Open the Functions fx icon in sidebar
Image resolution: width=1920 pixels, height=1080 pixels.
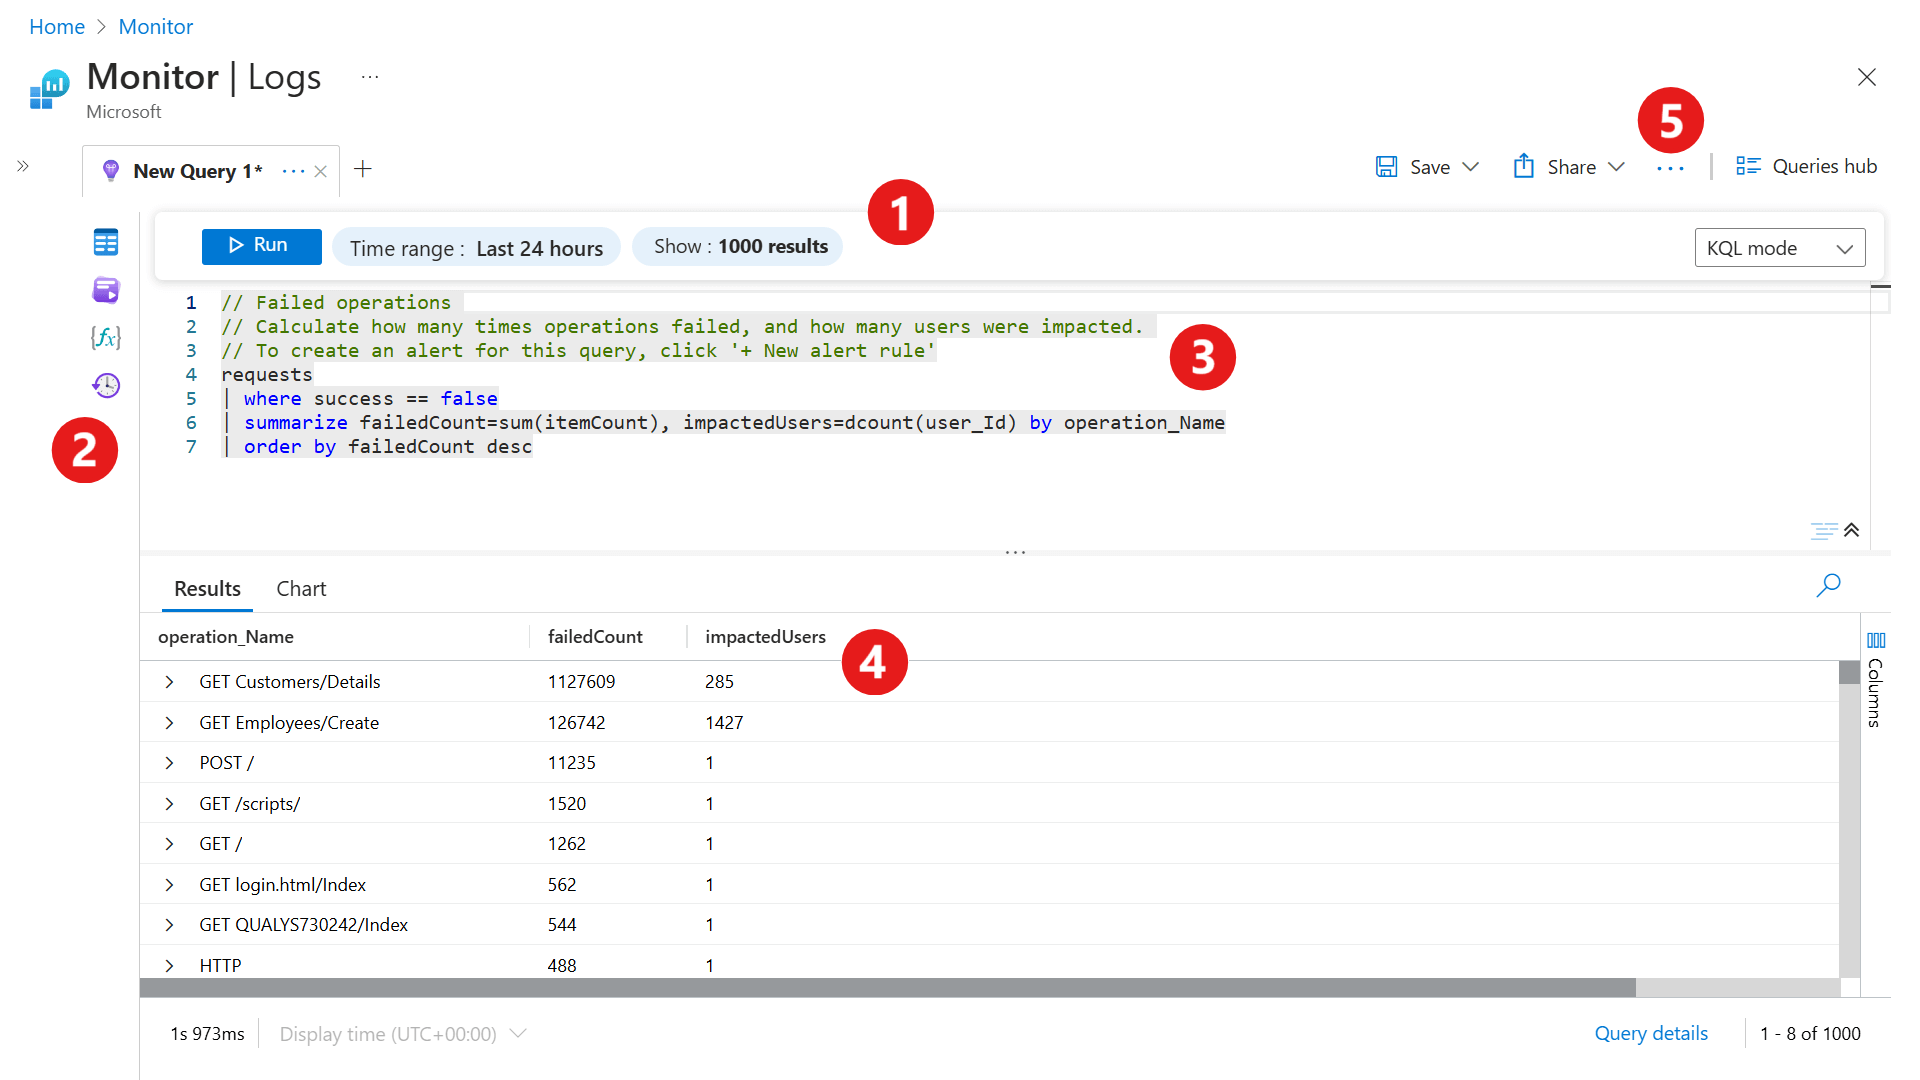coord(105,337)
